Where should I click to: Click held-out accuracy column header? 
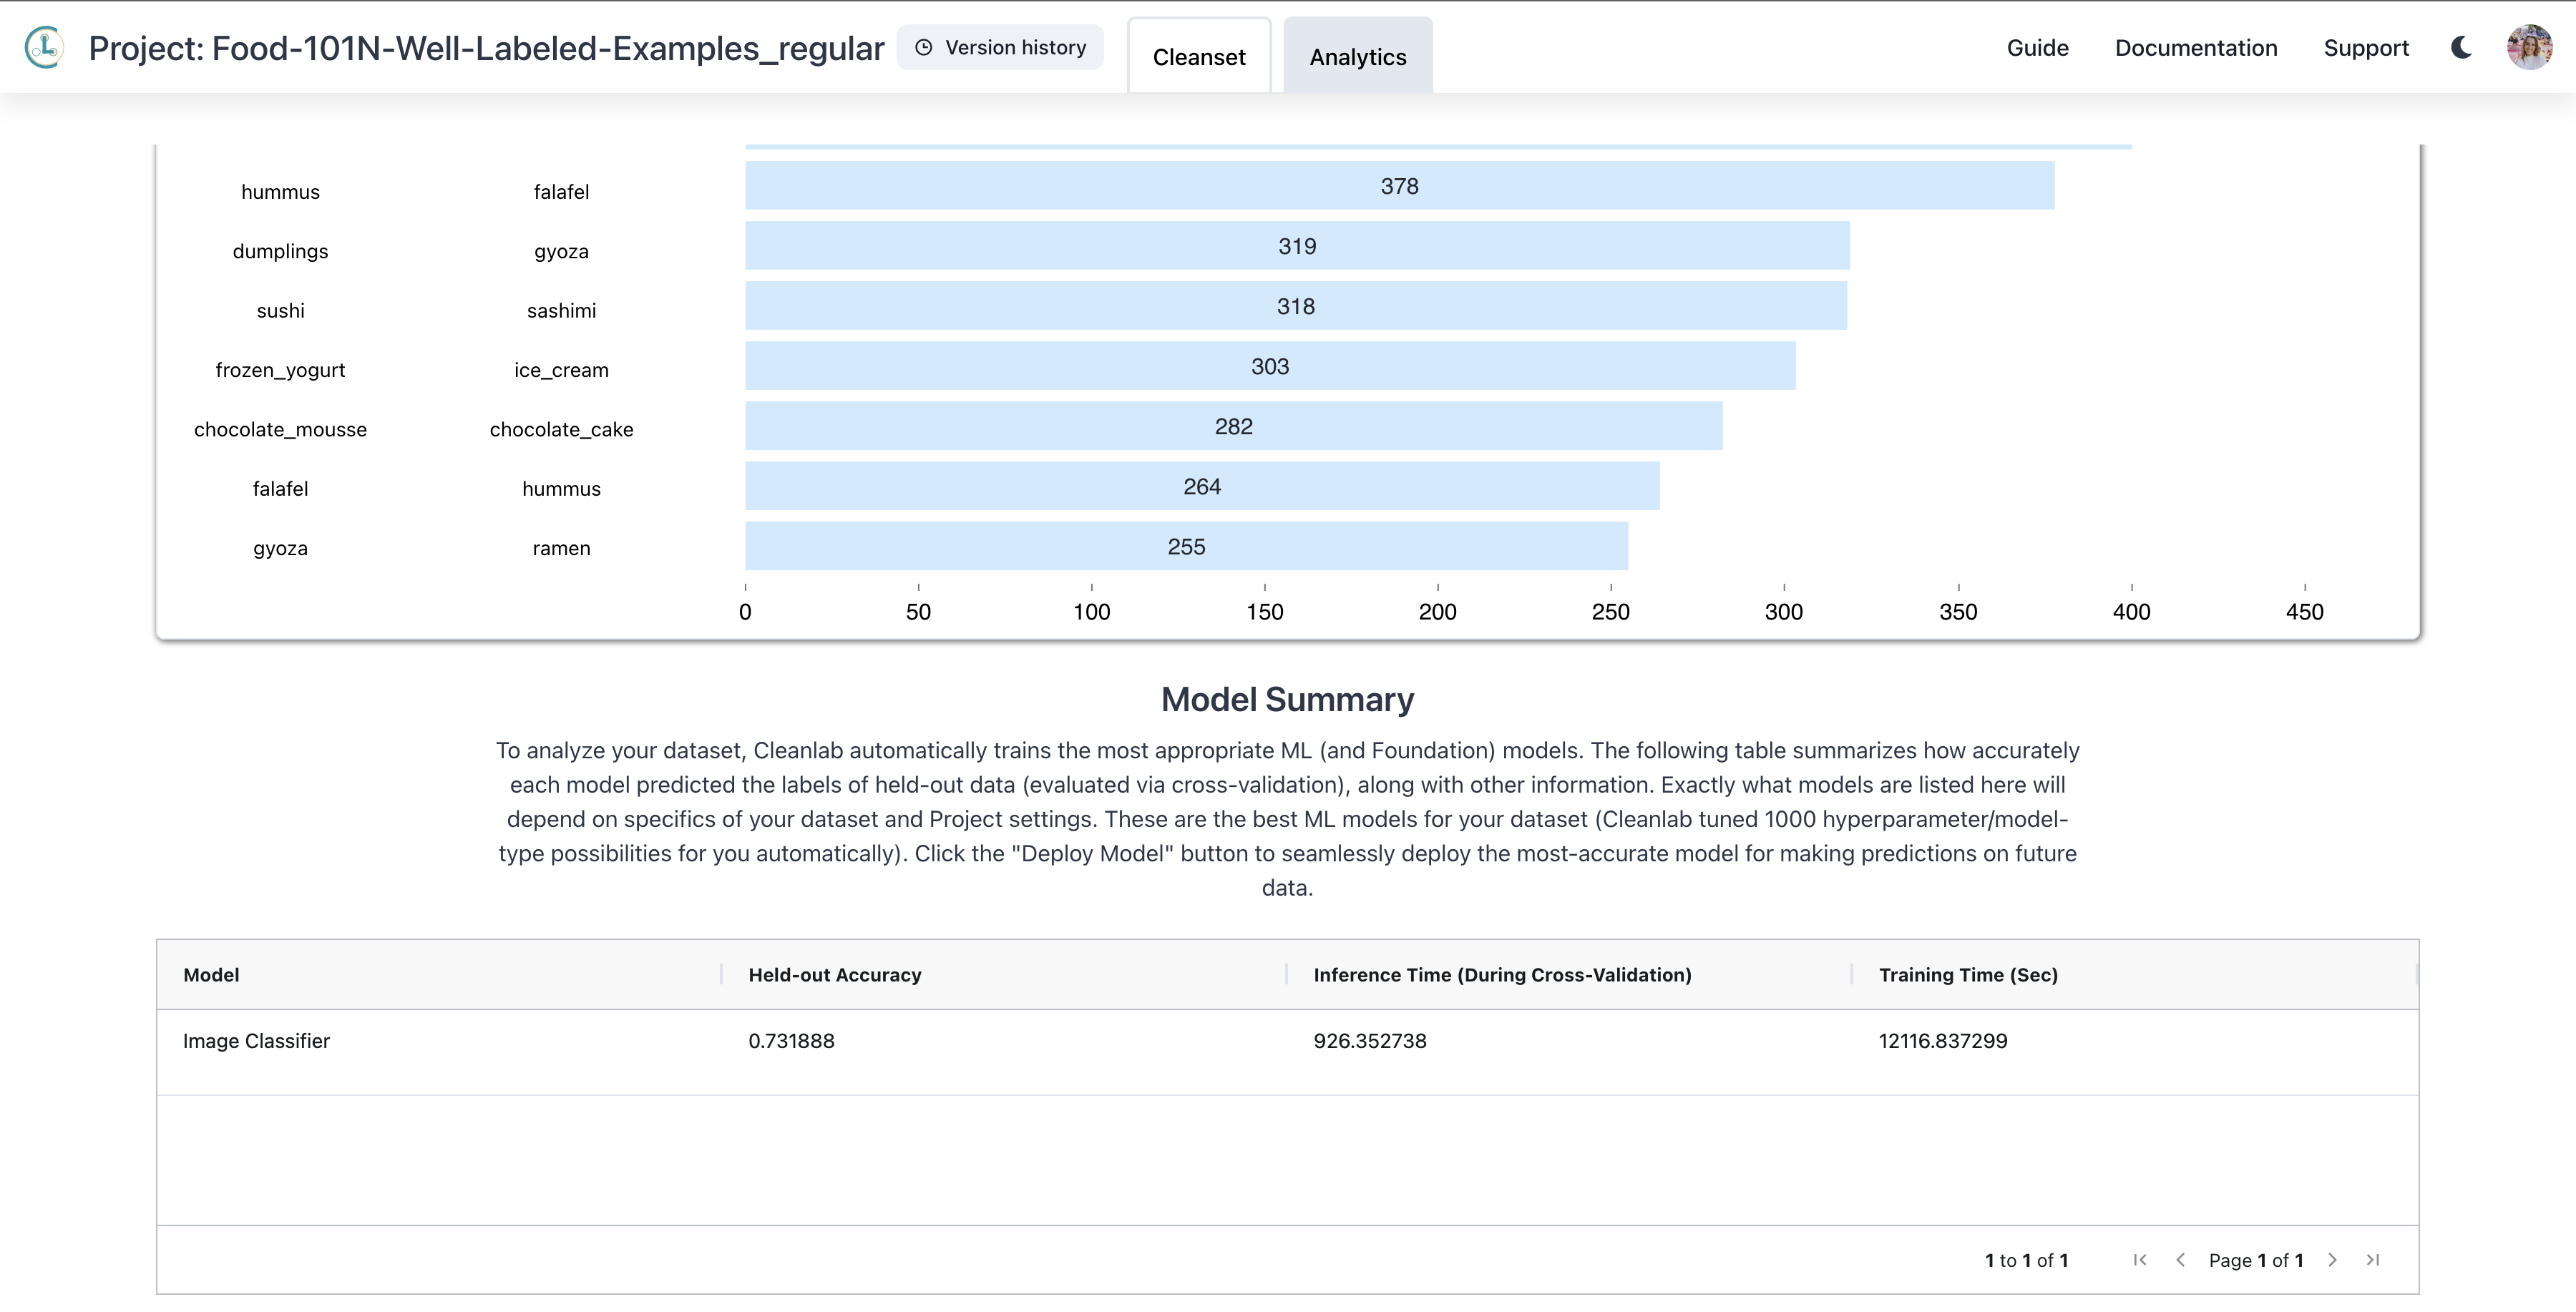[x=835, y=974]
